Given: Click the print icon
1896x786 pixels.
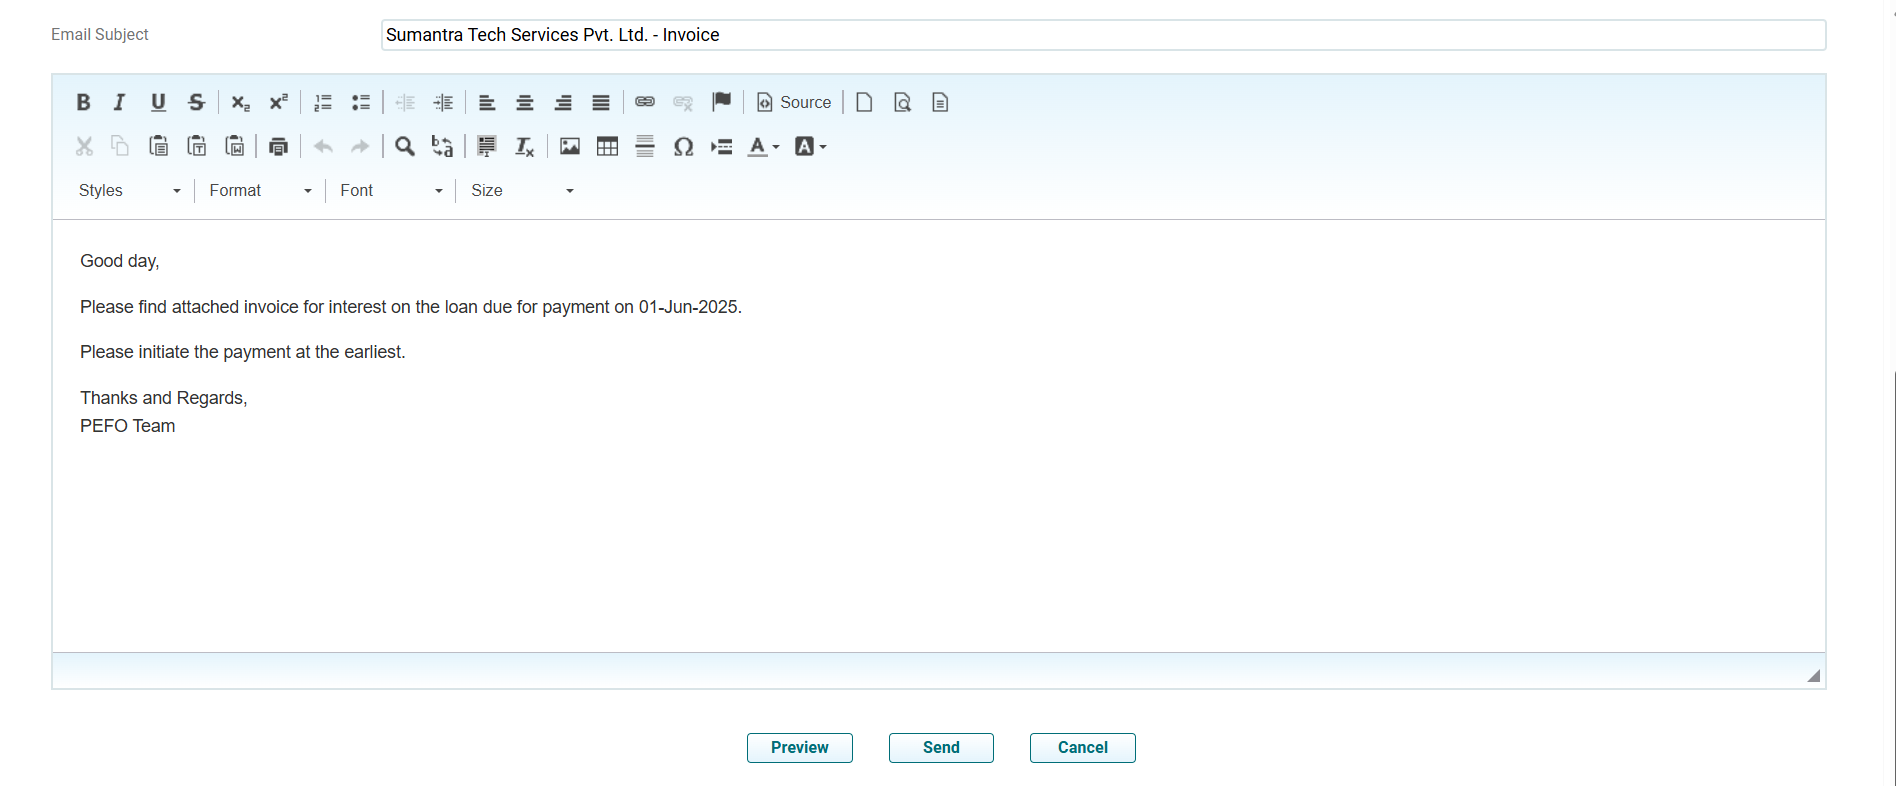Looking at the screenshot, I should pos(278,147).
